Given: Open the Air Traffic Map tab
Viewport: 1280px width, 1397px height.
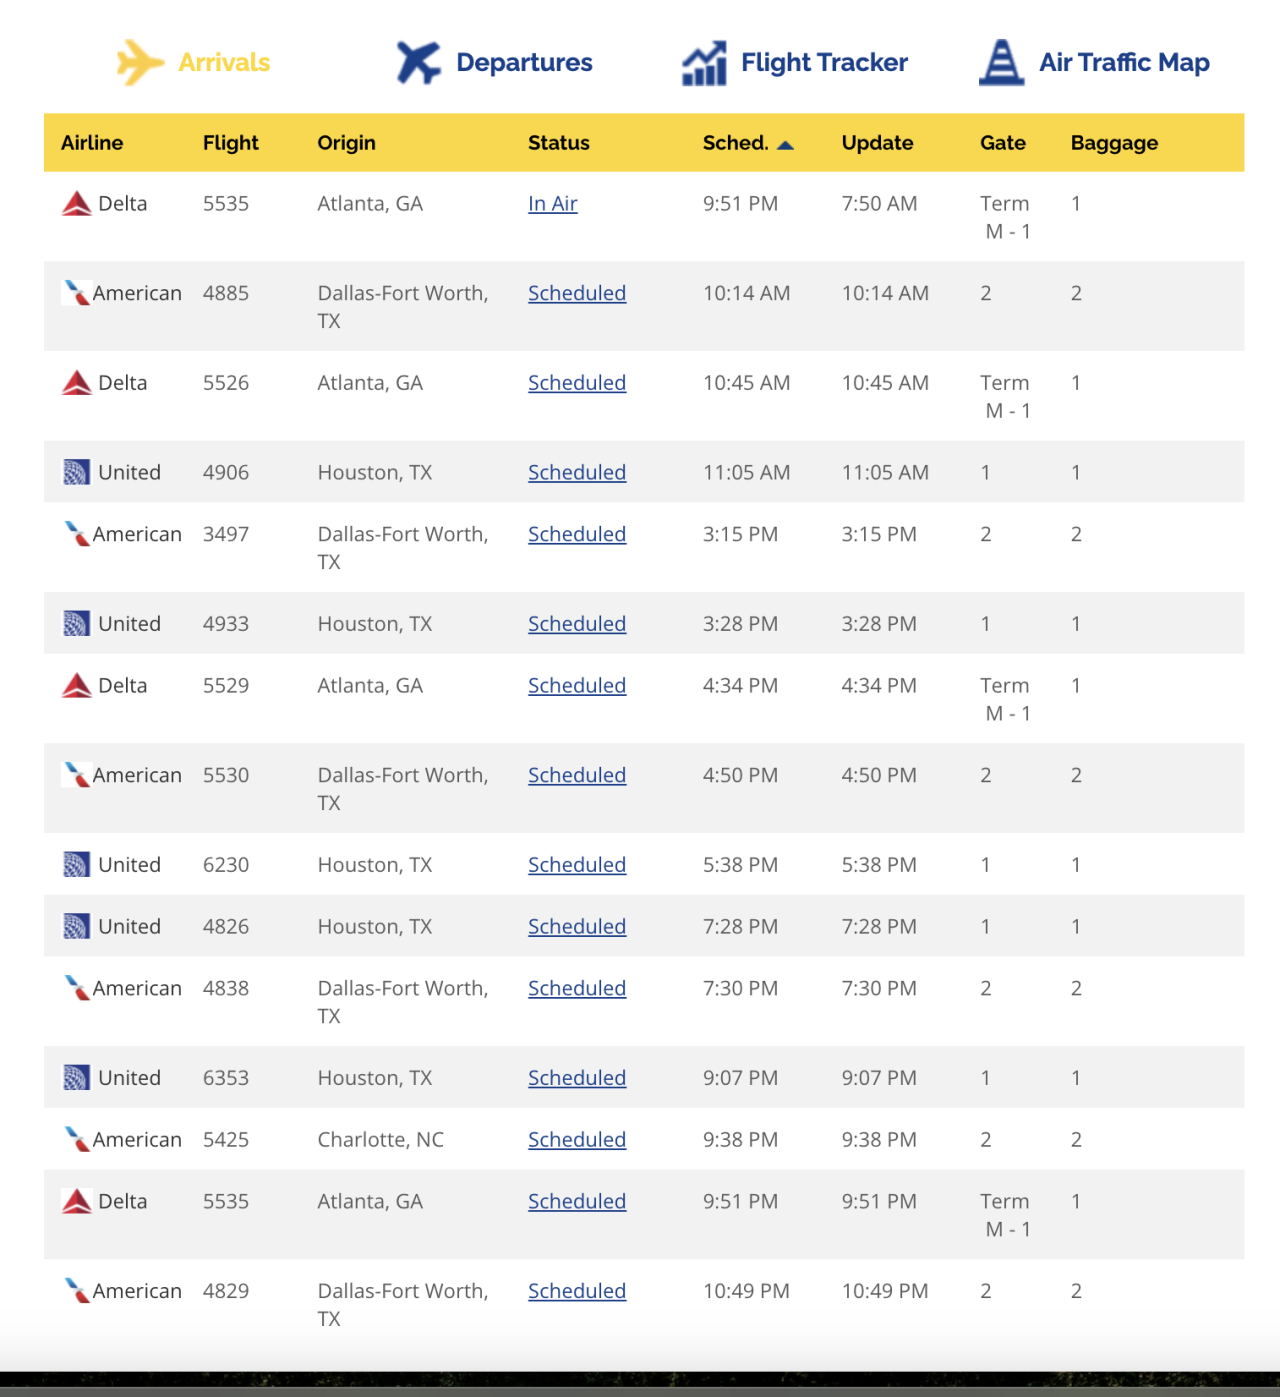Looking at the screenshot, I should pyautogui.click(x=1124, y=61).
